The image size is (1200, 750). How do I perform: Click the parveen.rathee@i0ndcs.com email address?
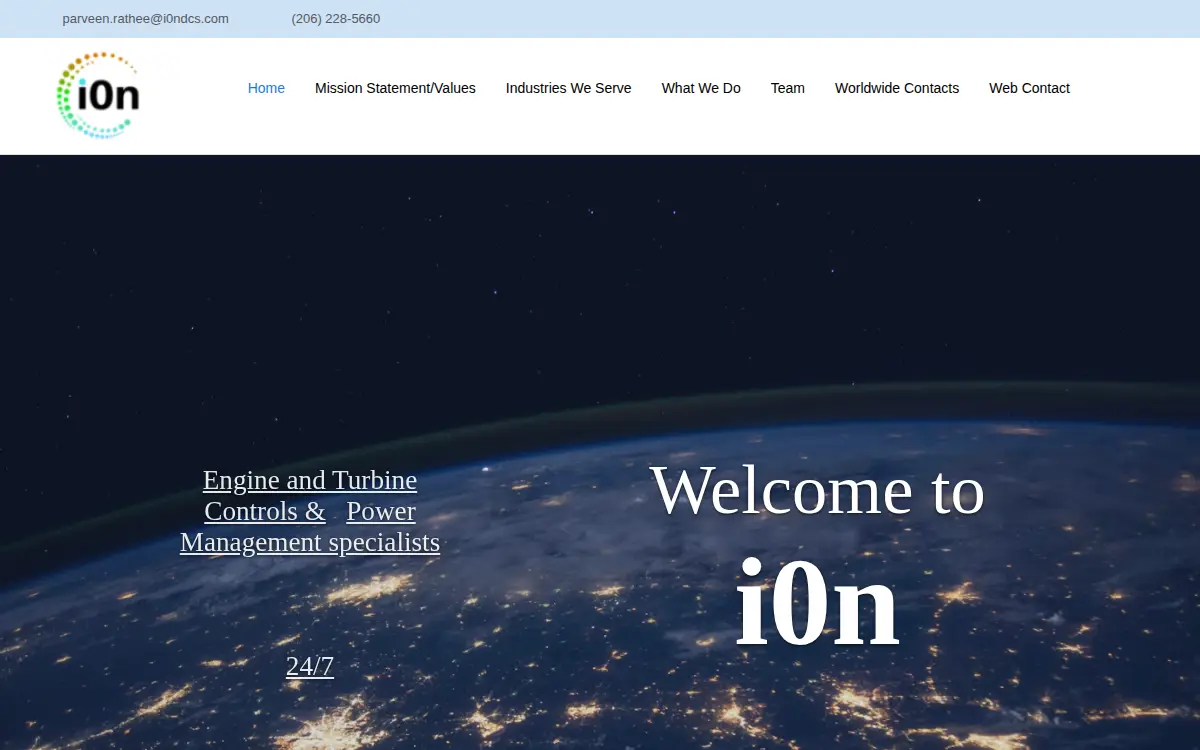[145, 19]
